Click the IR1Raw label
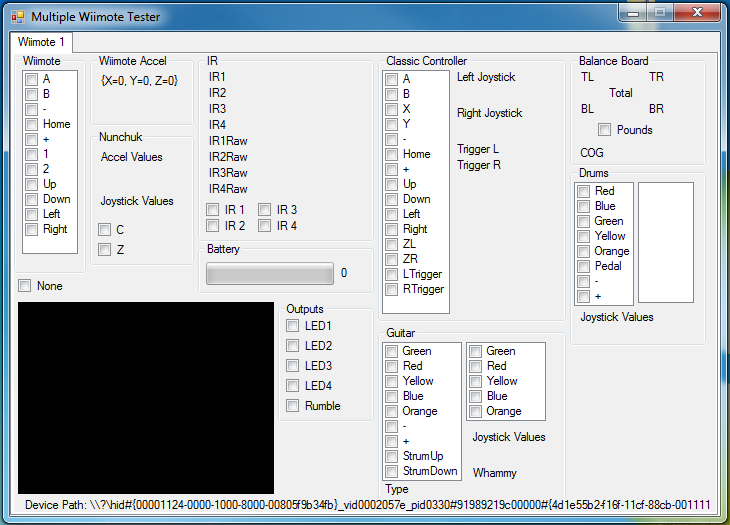This screenshot has width=730, height=525. [228, 141]
